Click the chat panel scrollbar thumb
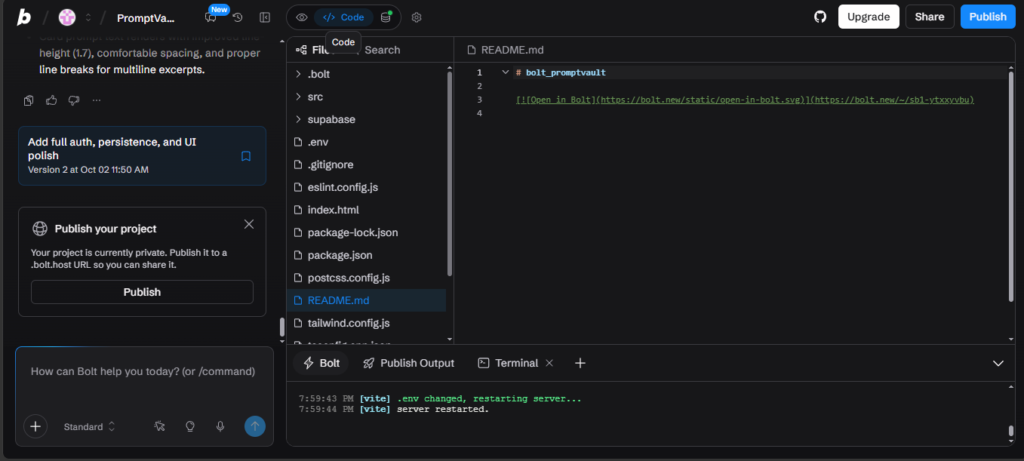 (x=282, y=326)
